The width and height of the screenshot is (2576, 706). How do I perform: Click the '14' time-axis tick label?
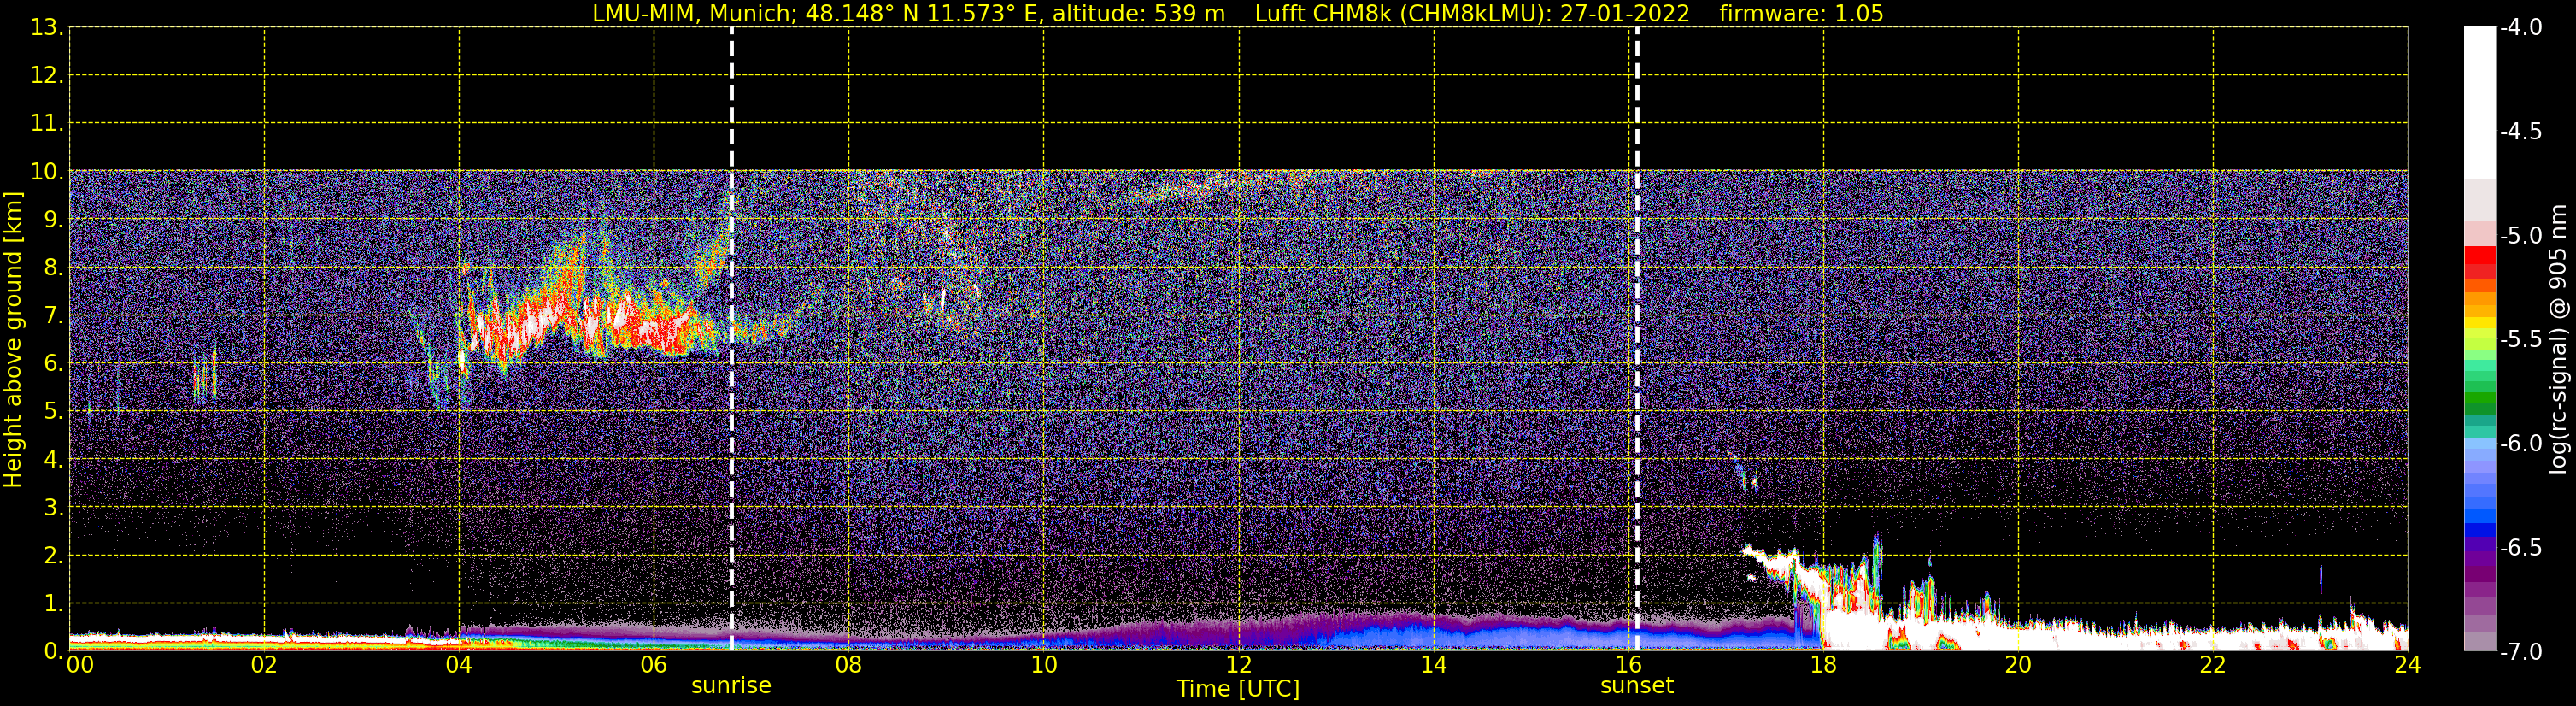[1434, 665]
